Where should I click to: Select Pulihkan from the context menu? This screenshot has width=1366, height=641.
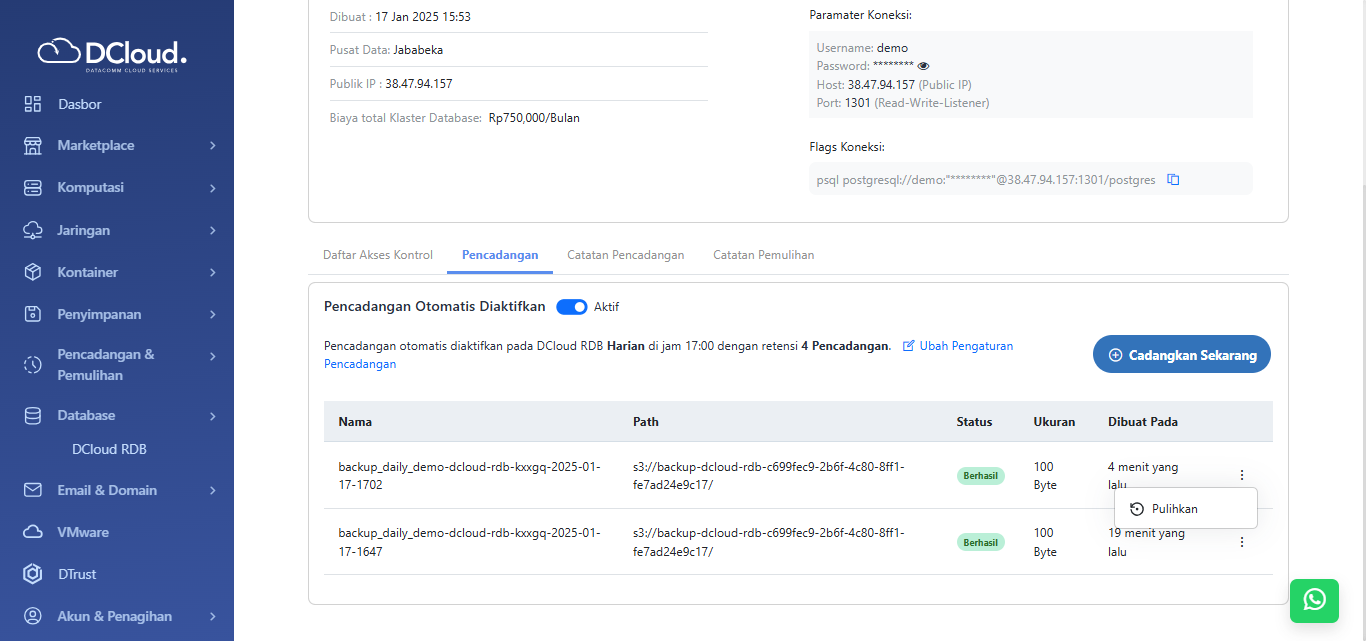click(x=1174, y=509)
